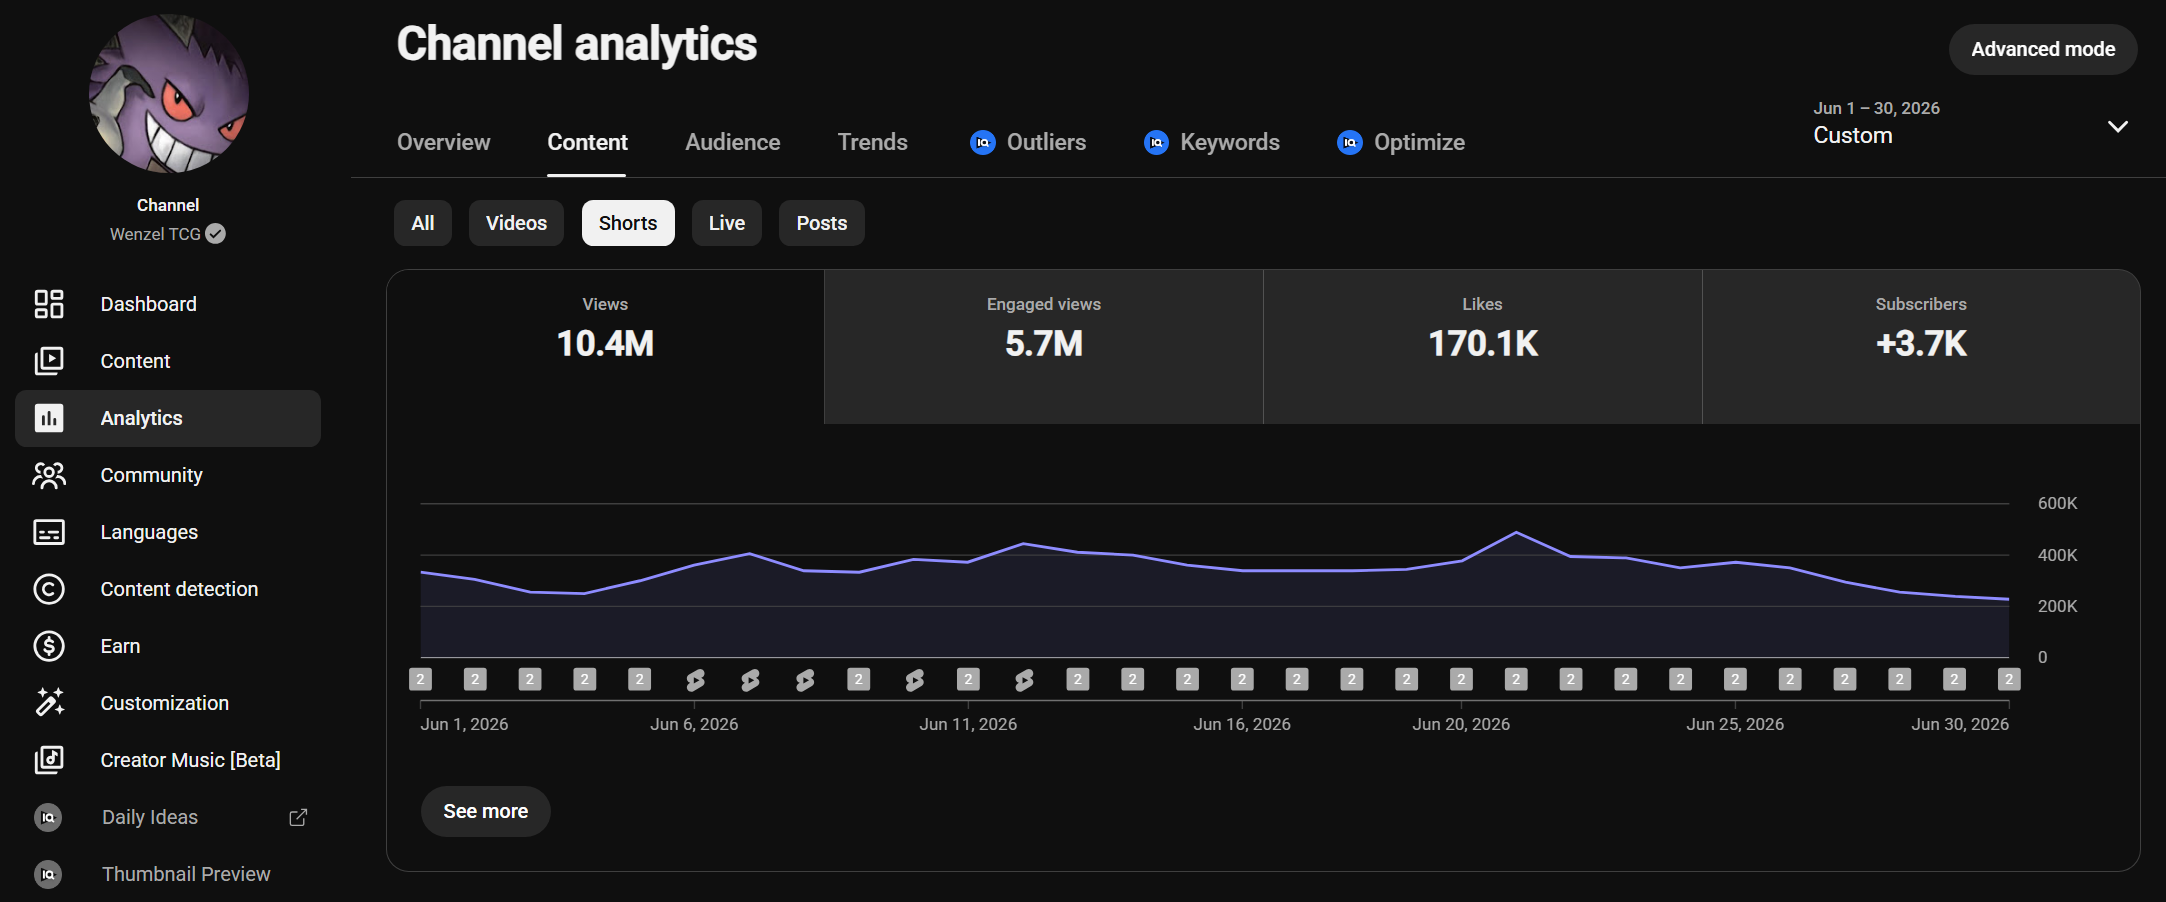Open Community people icon
This screenshot has height=902, width=2166.
[49, 475]
